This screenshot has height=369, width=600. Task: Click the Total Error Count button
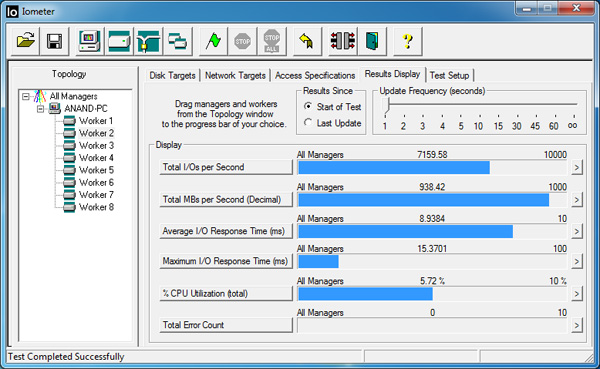click(226, 325)
